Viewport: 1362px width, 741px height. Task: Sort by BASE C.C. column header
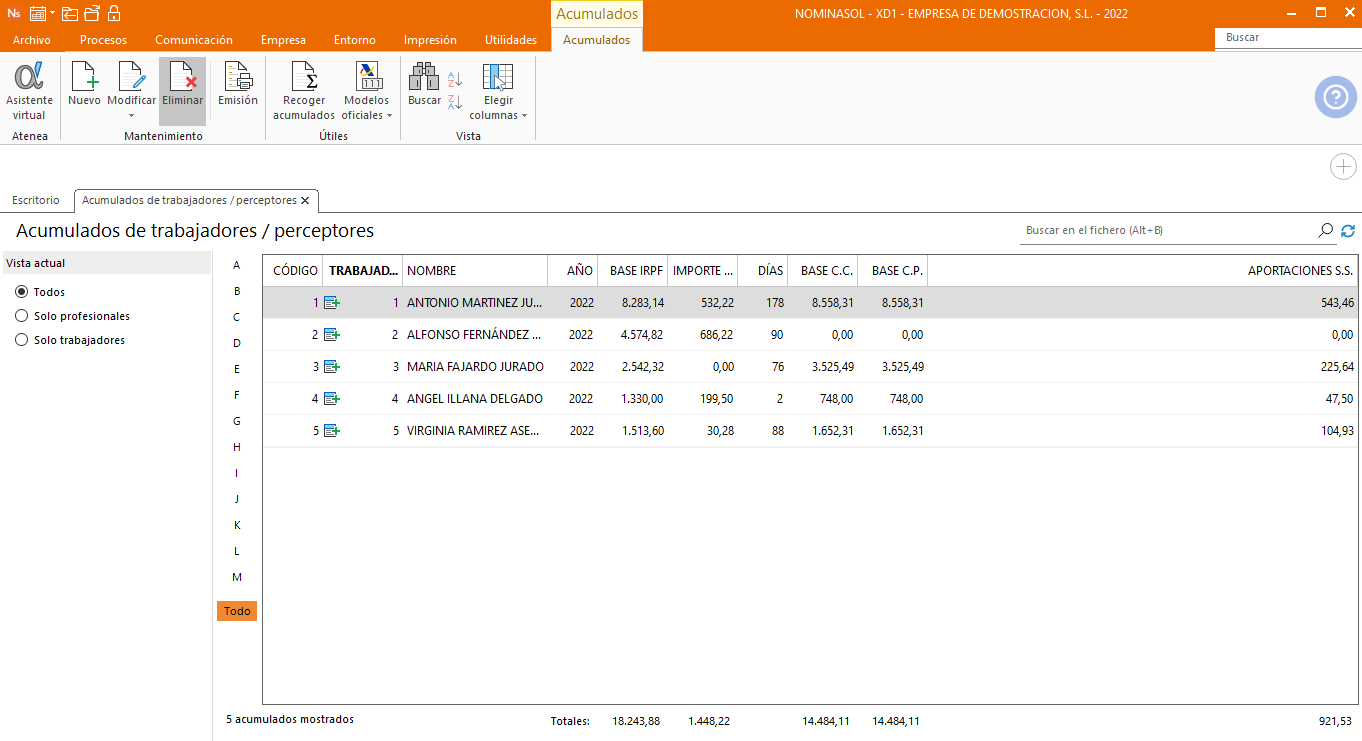point(823,271)
